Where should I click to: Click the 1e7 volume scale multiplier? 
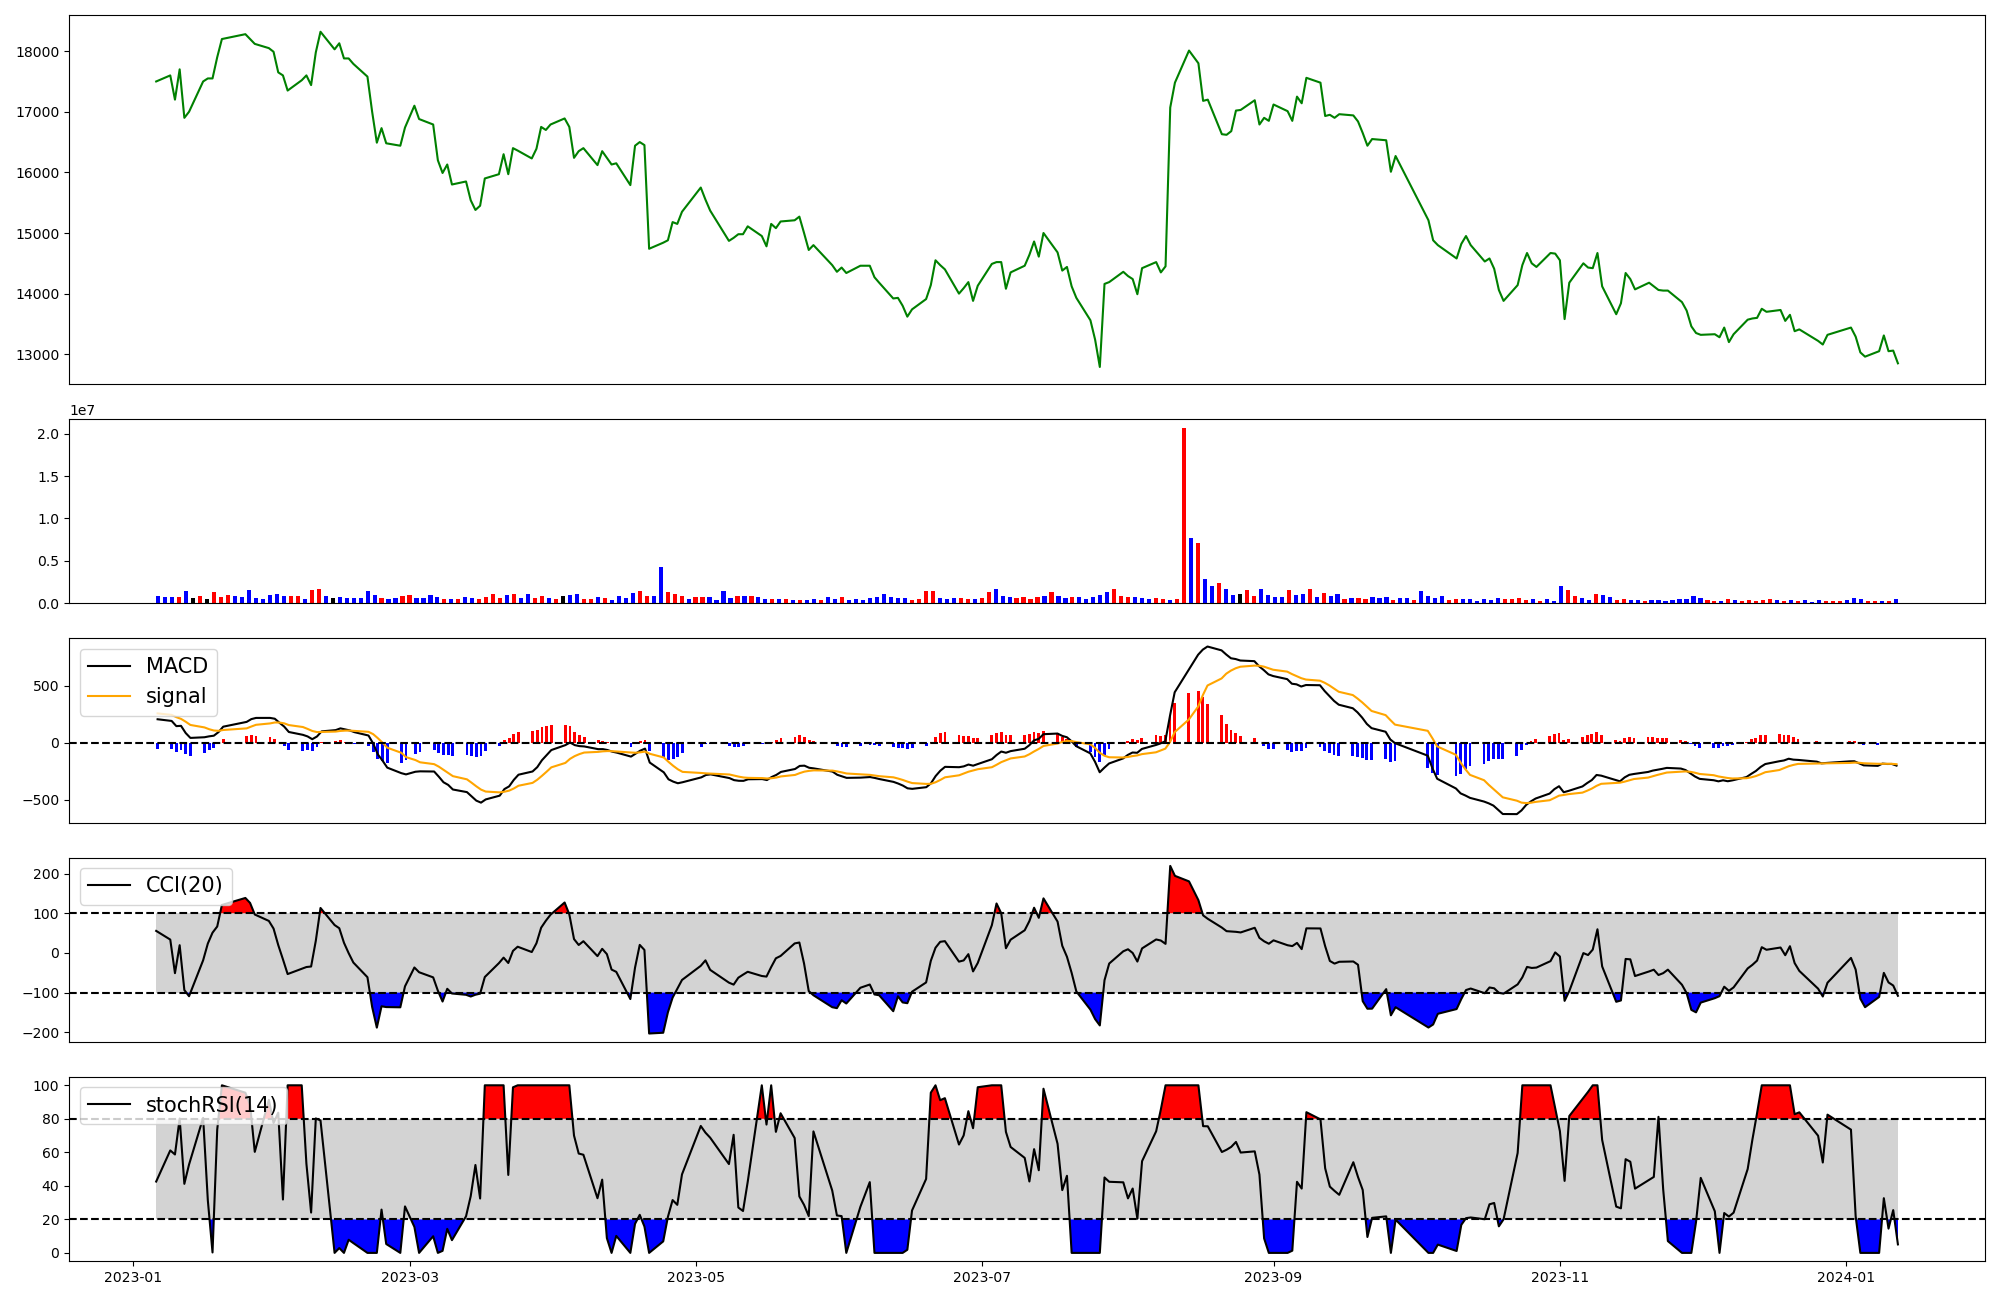pyautogui.click(x=82, y=410)
